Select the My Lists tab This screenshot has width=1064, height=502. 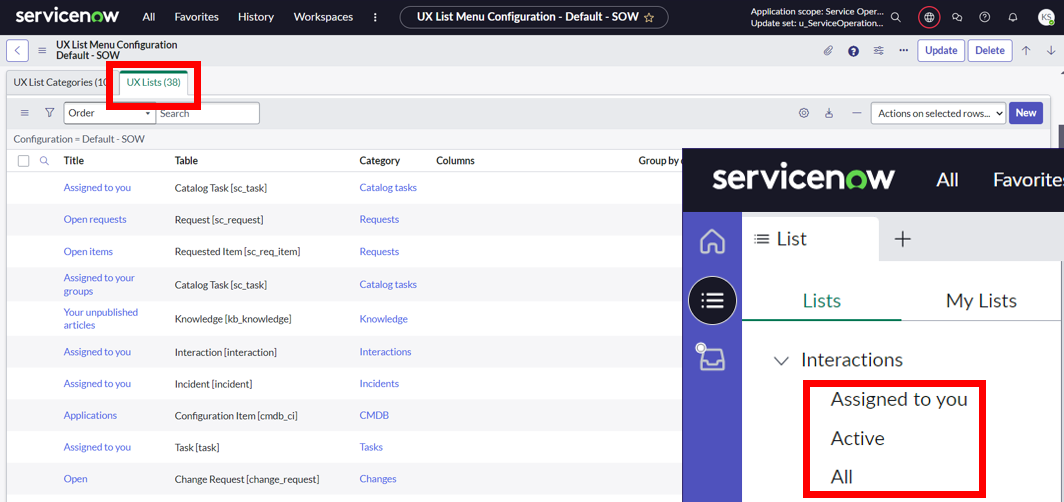(x=981, y=301)
